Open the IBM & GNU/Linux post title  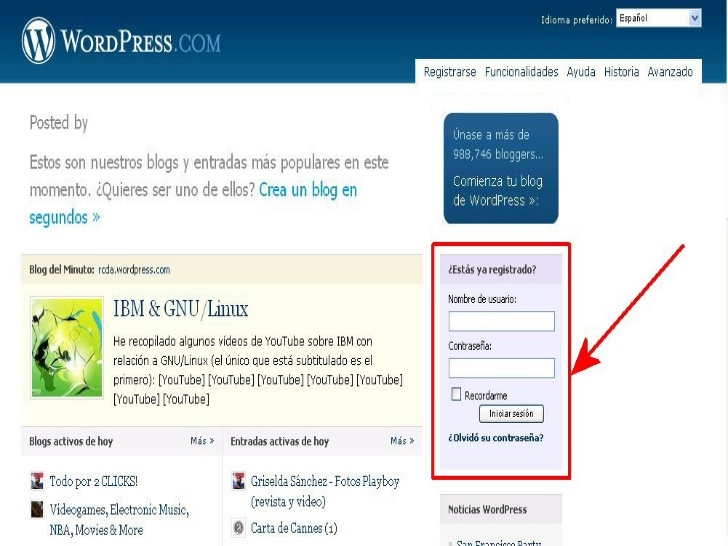(181, 309)
